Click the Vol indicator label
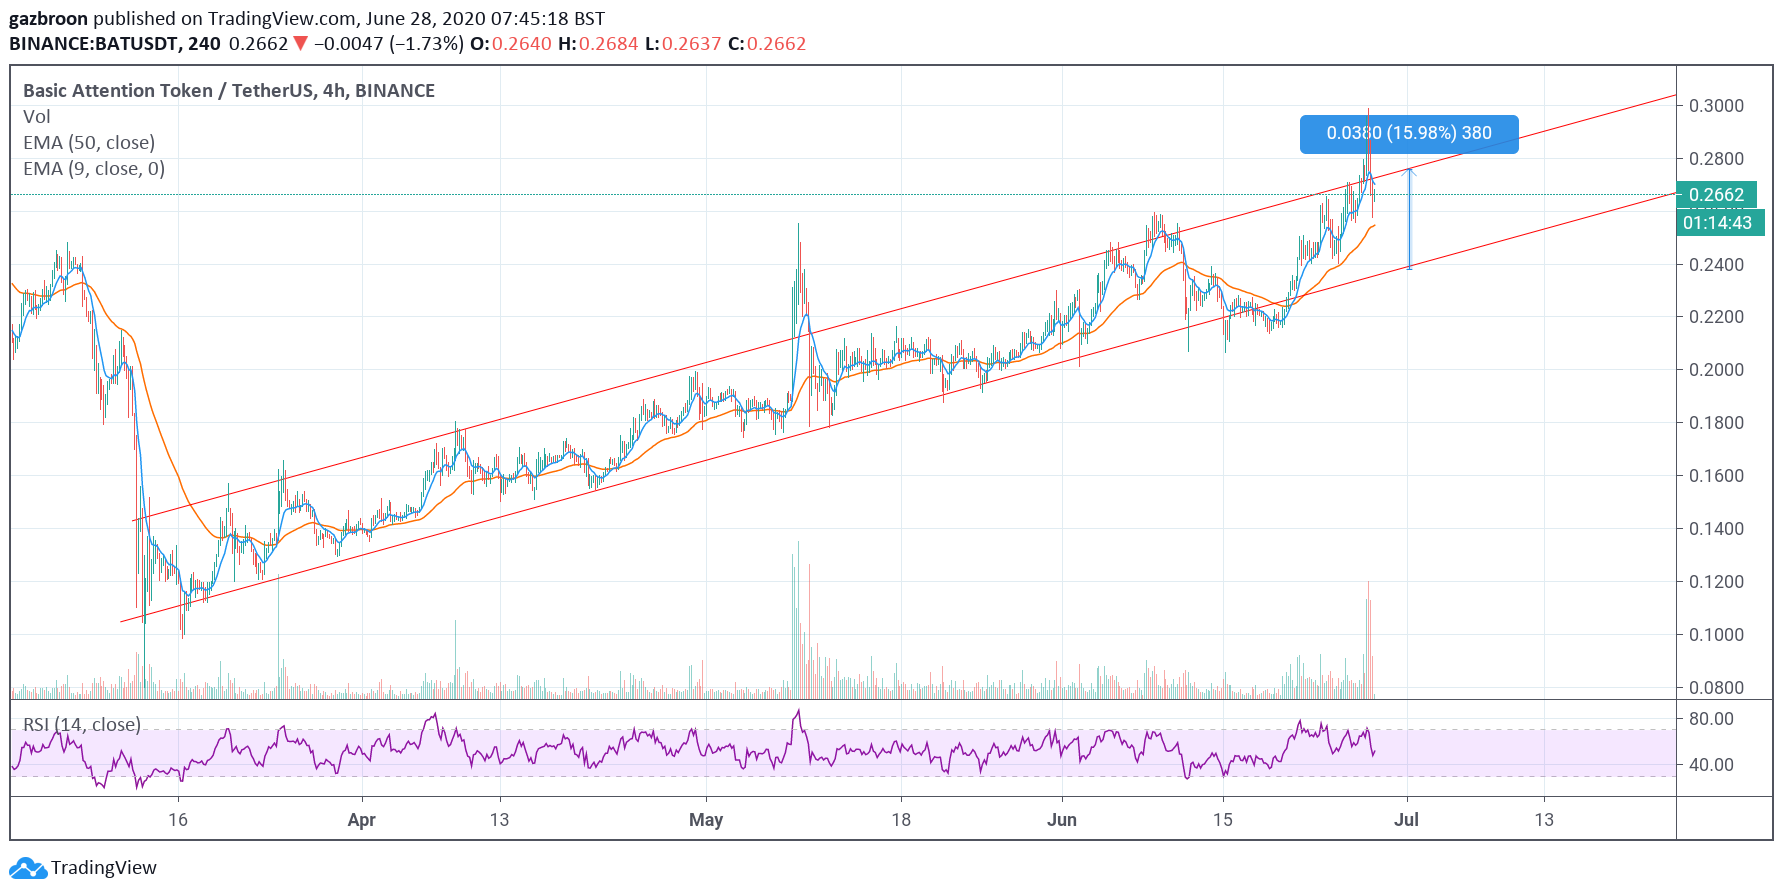The image size is (1783, 895). coord(36,116)
